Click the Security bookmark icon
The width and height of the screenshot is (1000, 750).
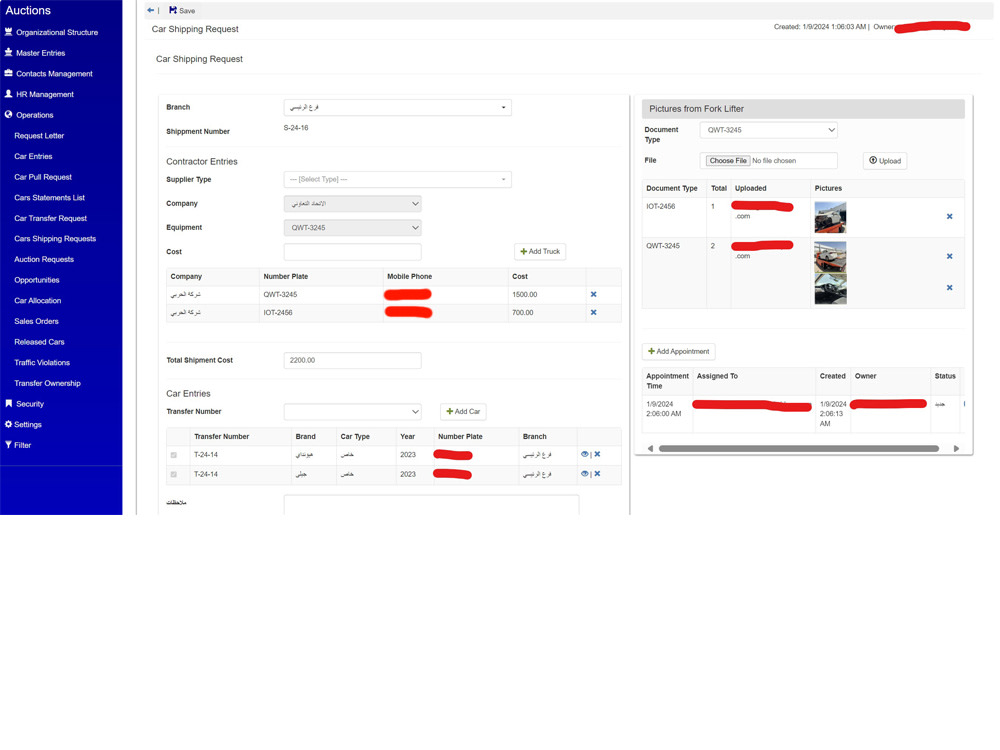[x=8, y=404]
